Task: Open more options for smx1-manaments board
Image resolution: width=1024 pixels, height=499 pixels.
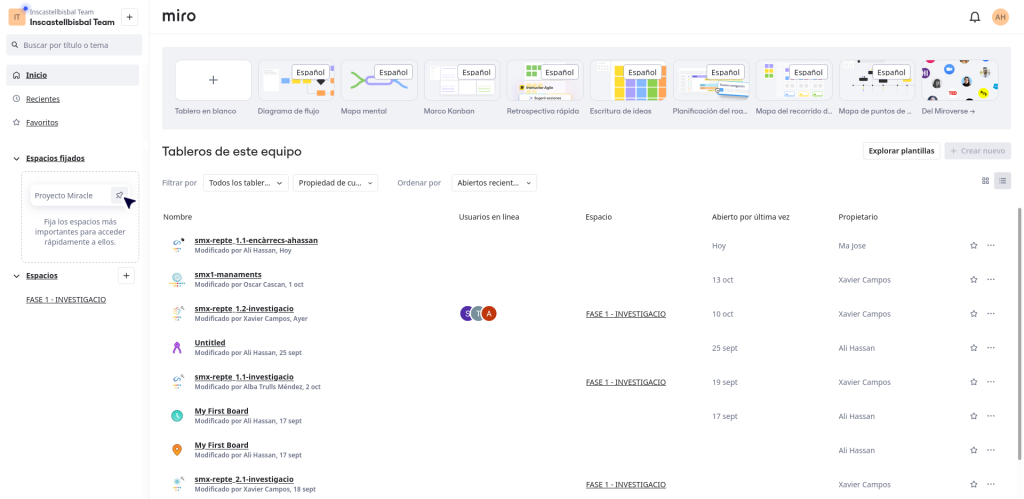Action: tap(991, 280)
